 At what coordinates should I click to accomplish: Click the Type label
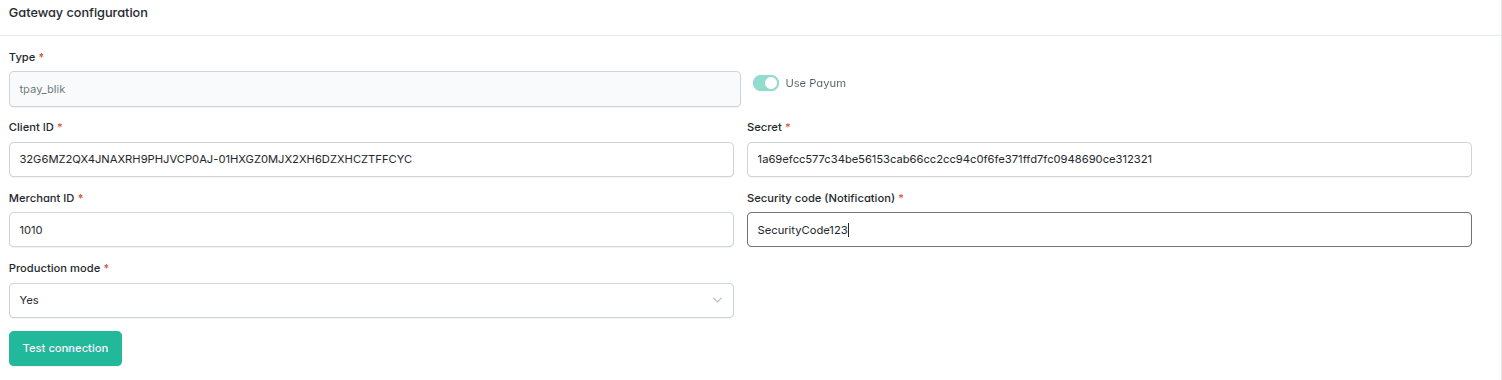tap(22, 57)
